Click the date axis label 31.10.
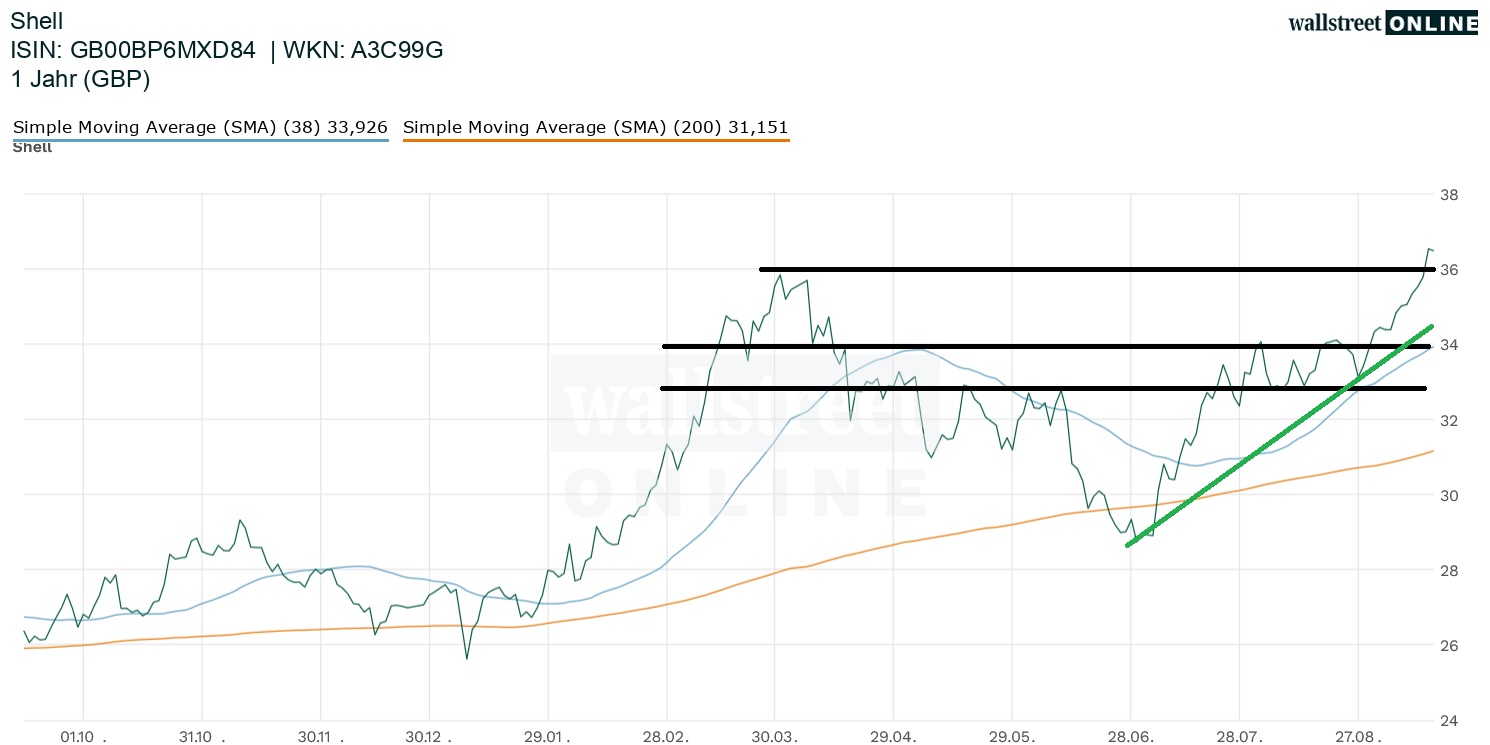The height and width of the screenshot is (745, 1490). coord(202,737)
